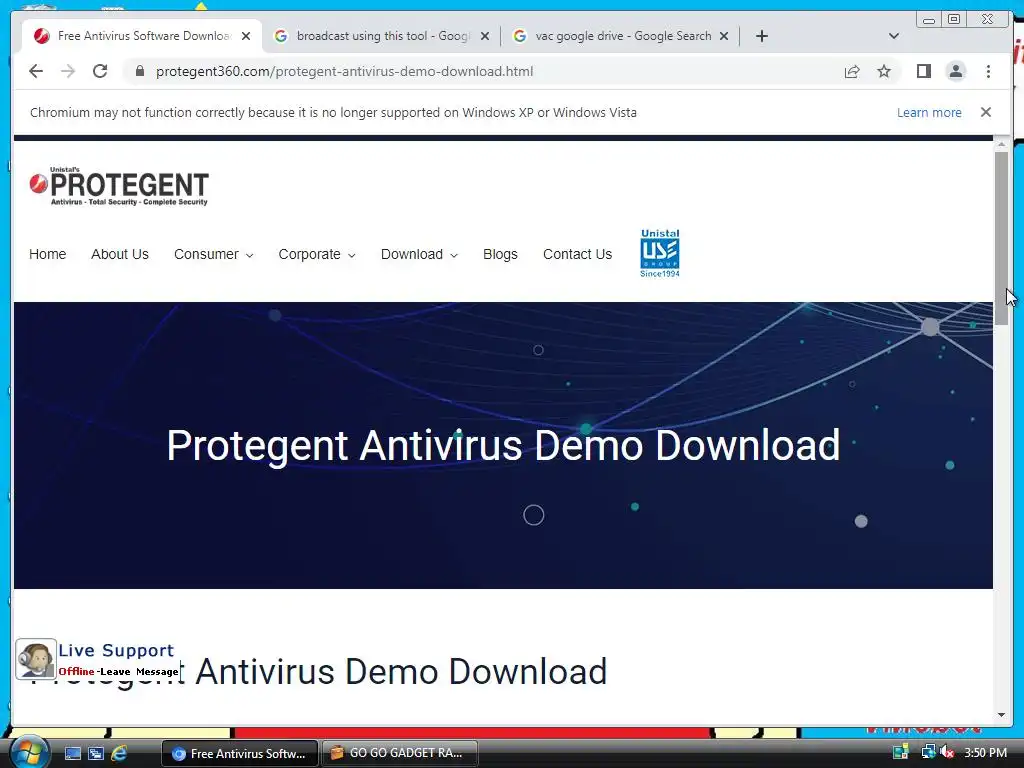Open a new tab
The image size is (1024, 768).
point(761,36)
